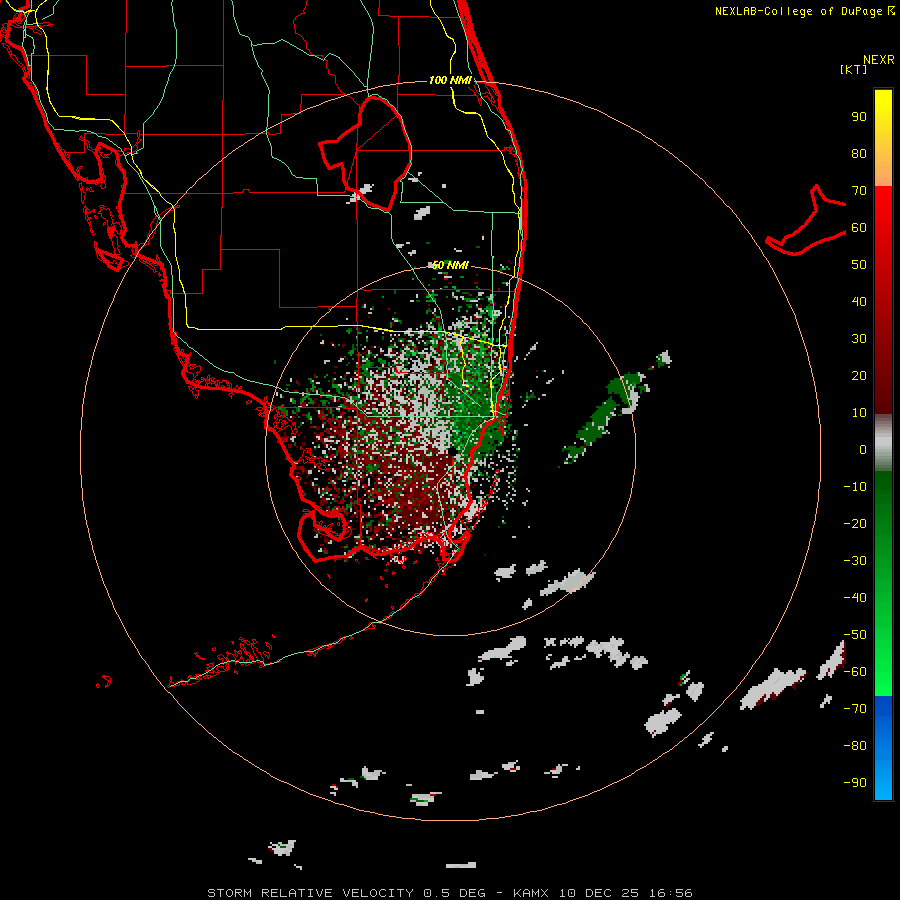Select the positive 90 scale value
Screen dimensions: 900x900
click(859, 117)
